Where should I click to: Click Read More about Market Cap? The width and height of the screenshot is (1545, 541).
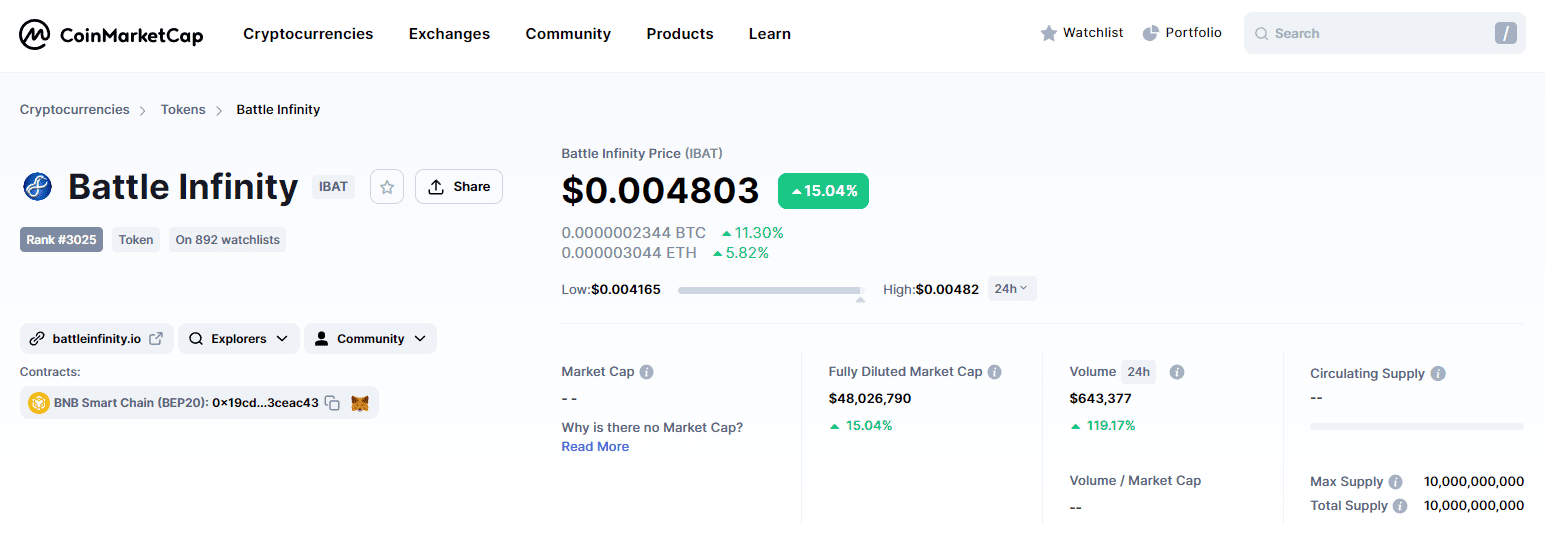coord(595,447)
